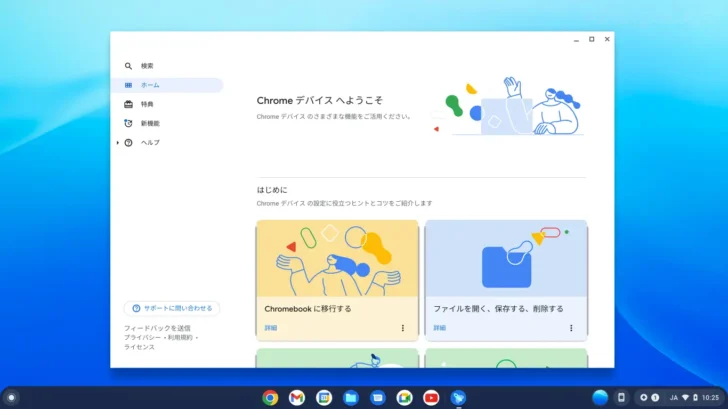Click the 特典 gift icon

pos(128,104)
